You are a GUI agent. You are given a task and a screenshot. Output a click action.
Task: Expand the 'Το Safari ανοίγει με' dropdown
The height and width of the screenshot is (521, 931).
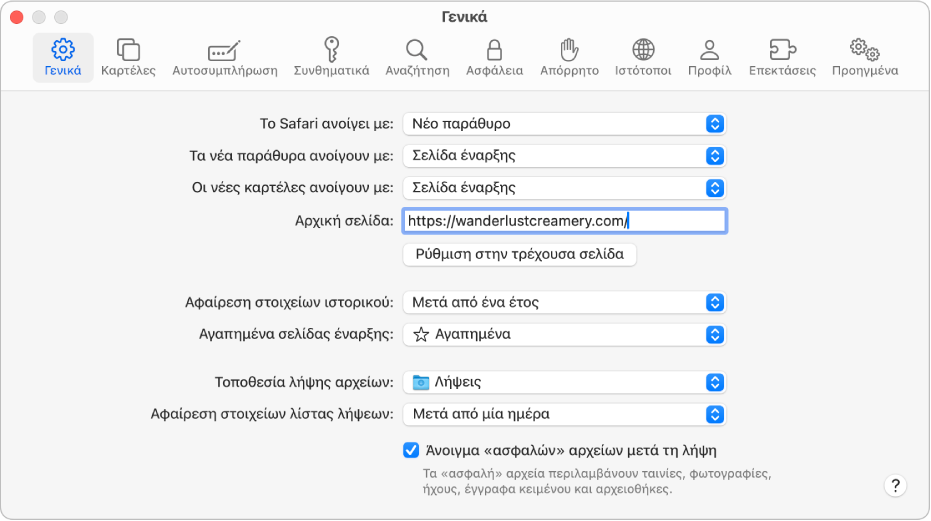tap(564, 124)
